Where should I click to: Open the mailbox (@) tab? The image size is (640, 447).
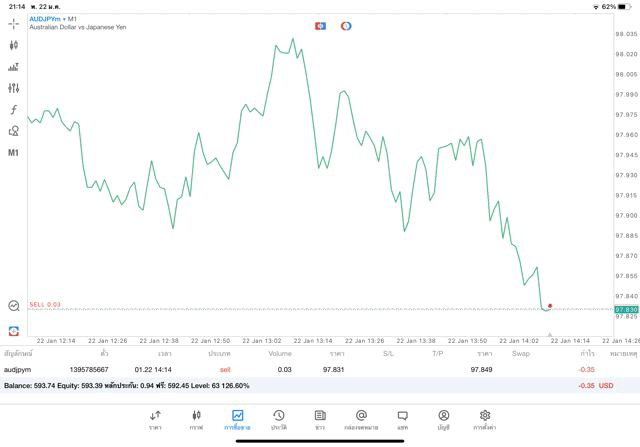click(x=361, y=419)
